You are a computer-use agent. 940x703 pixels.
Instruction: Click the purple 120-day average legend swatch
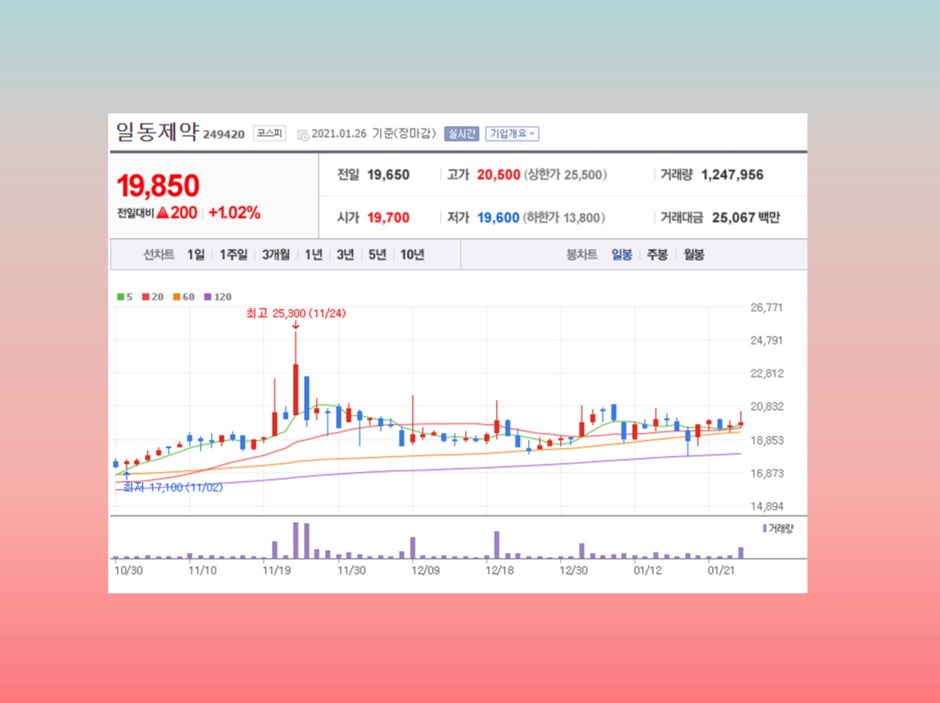point(208,297)
